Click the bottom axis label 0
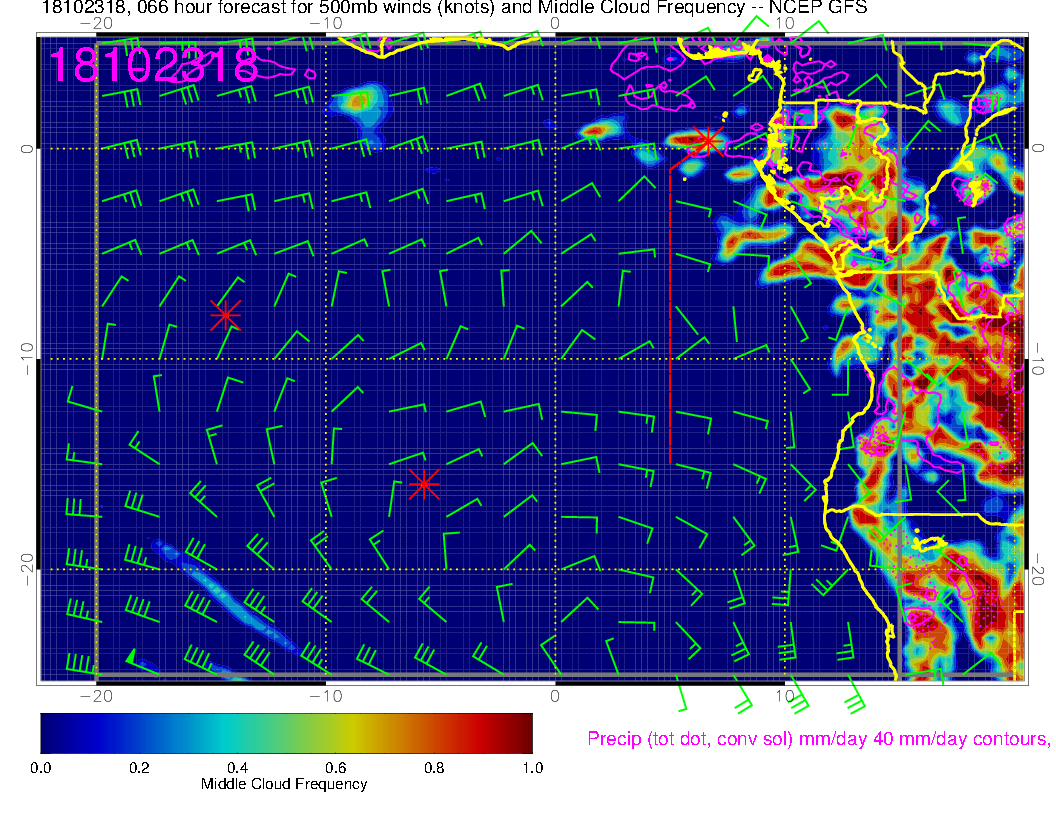This screenshot has width=1056, height=816. [555, 696]
